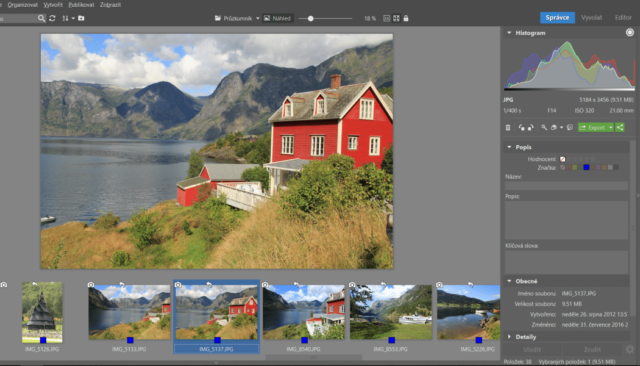Open the Publikovat menu
Image resolution: width=640 pixels, height=366 pixels.
tap(81, 5)
